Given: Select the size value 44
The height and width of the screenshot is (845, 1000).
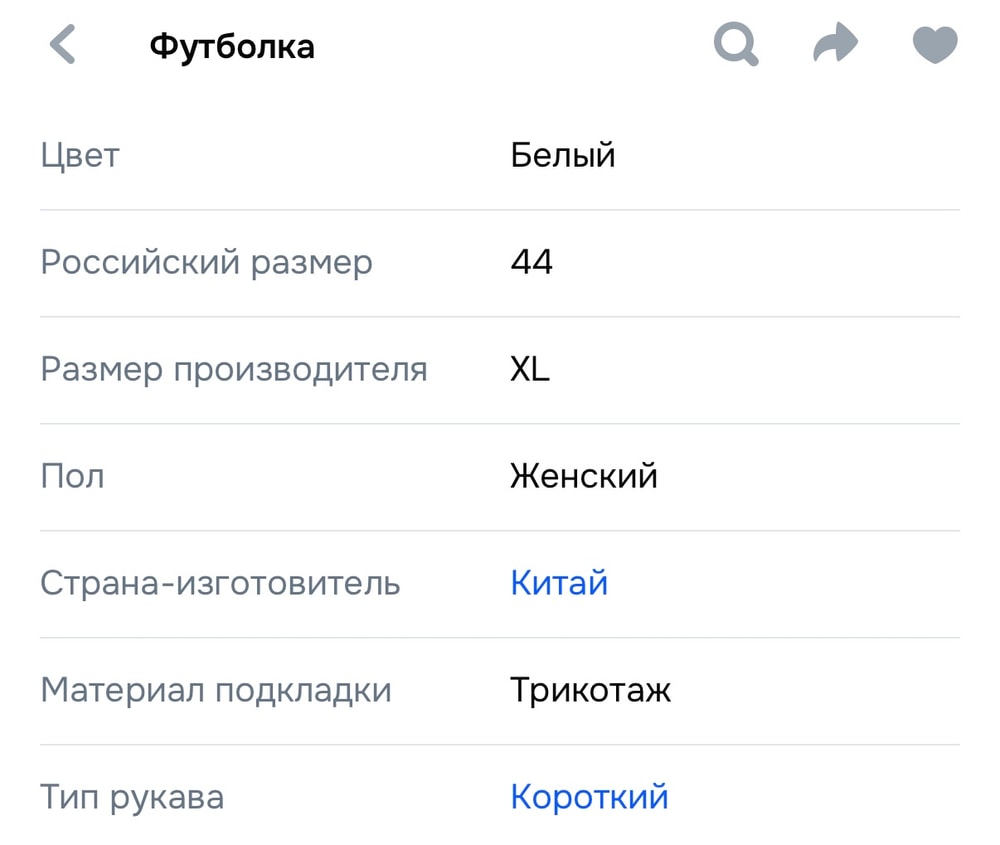Looking at the screenshot, I should click(x=531, y=263).
